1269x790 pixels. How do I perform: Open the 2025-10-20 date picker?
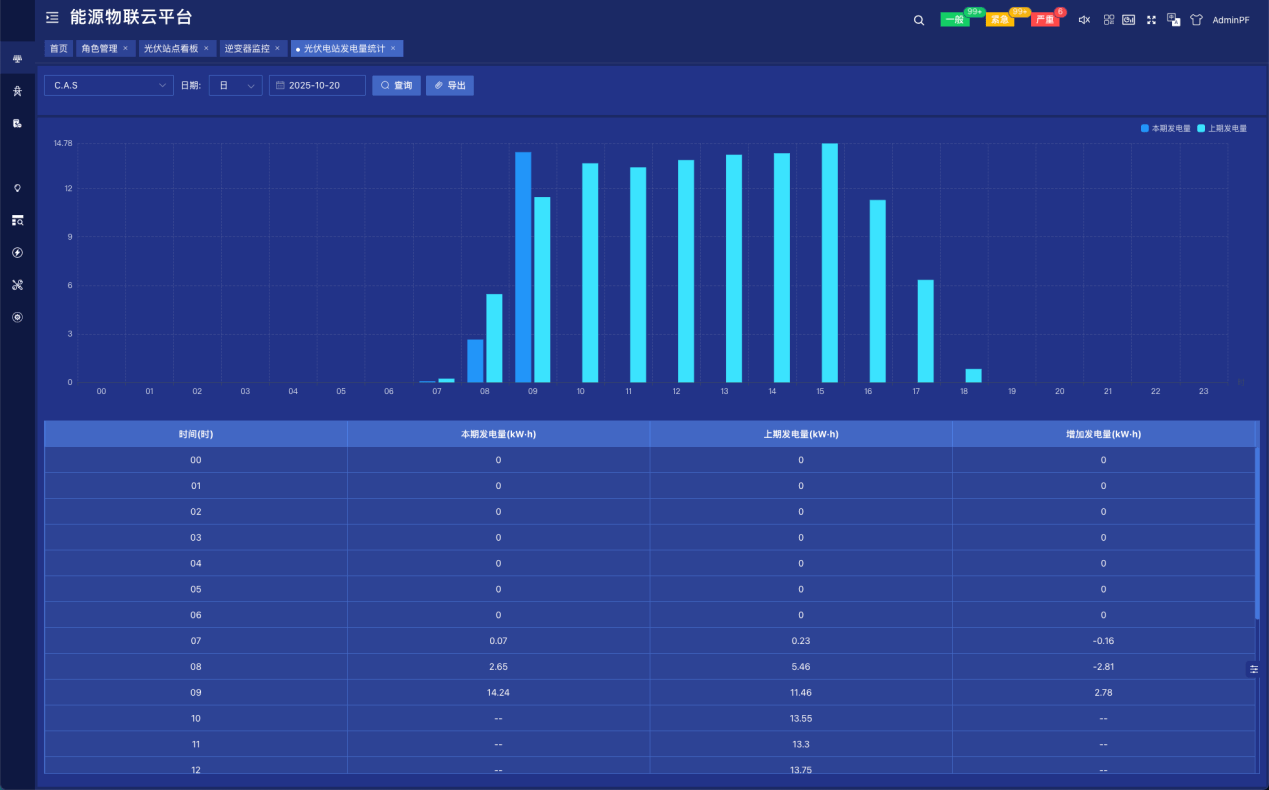(317, 86)
